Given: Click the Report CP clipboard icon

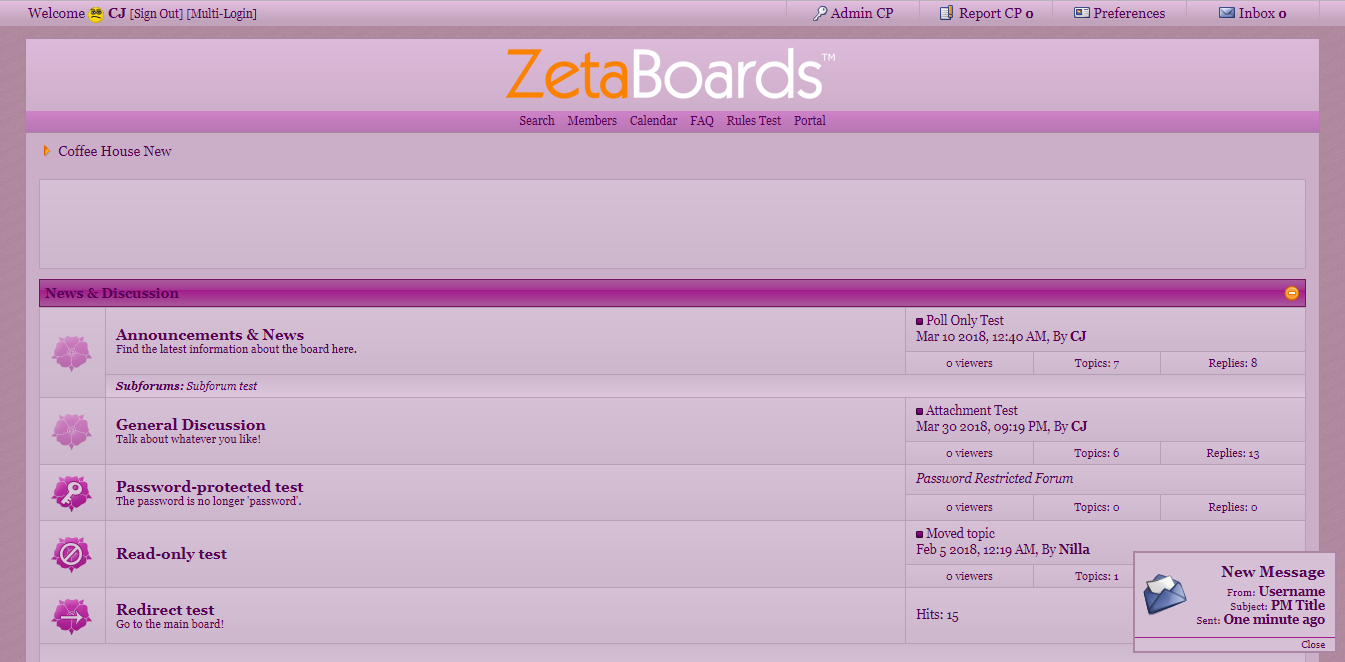Looking at the screenshot, I should point(947,13).
